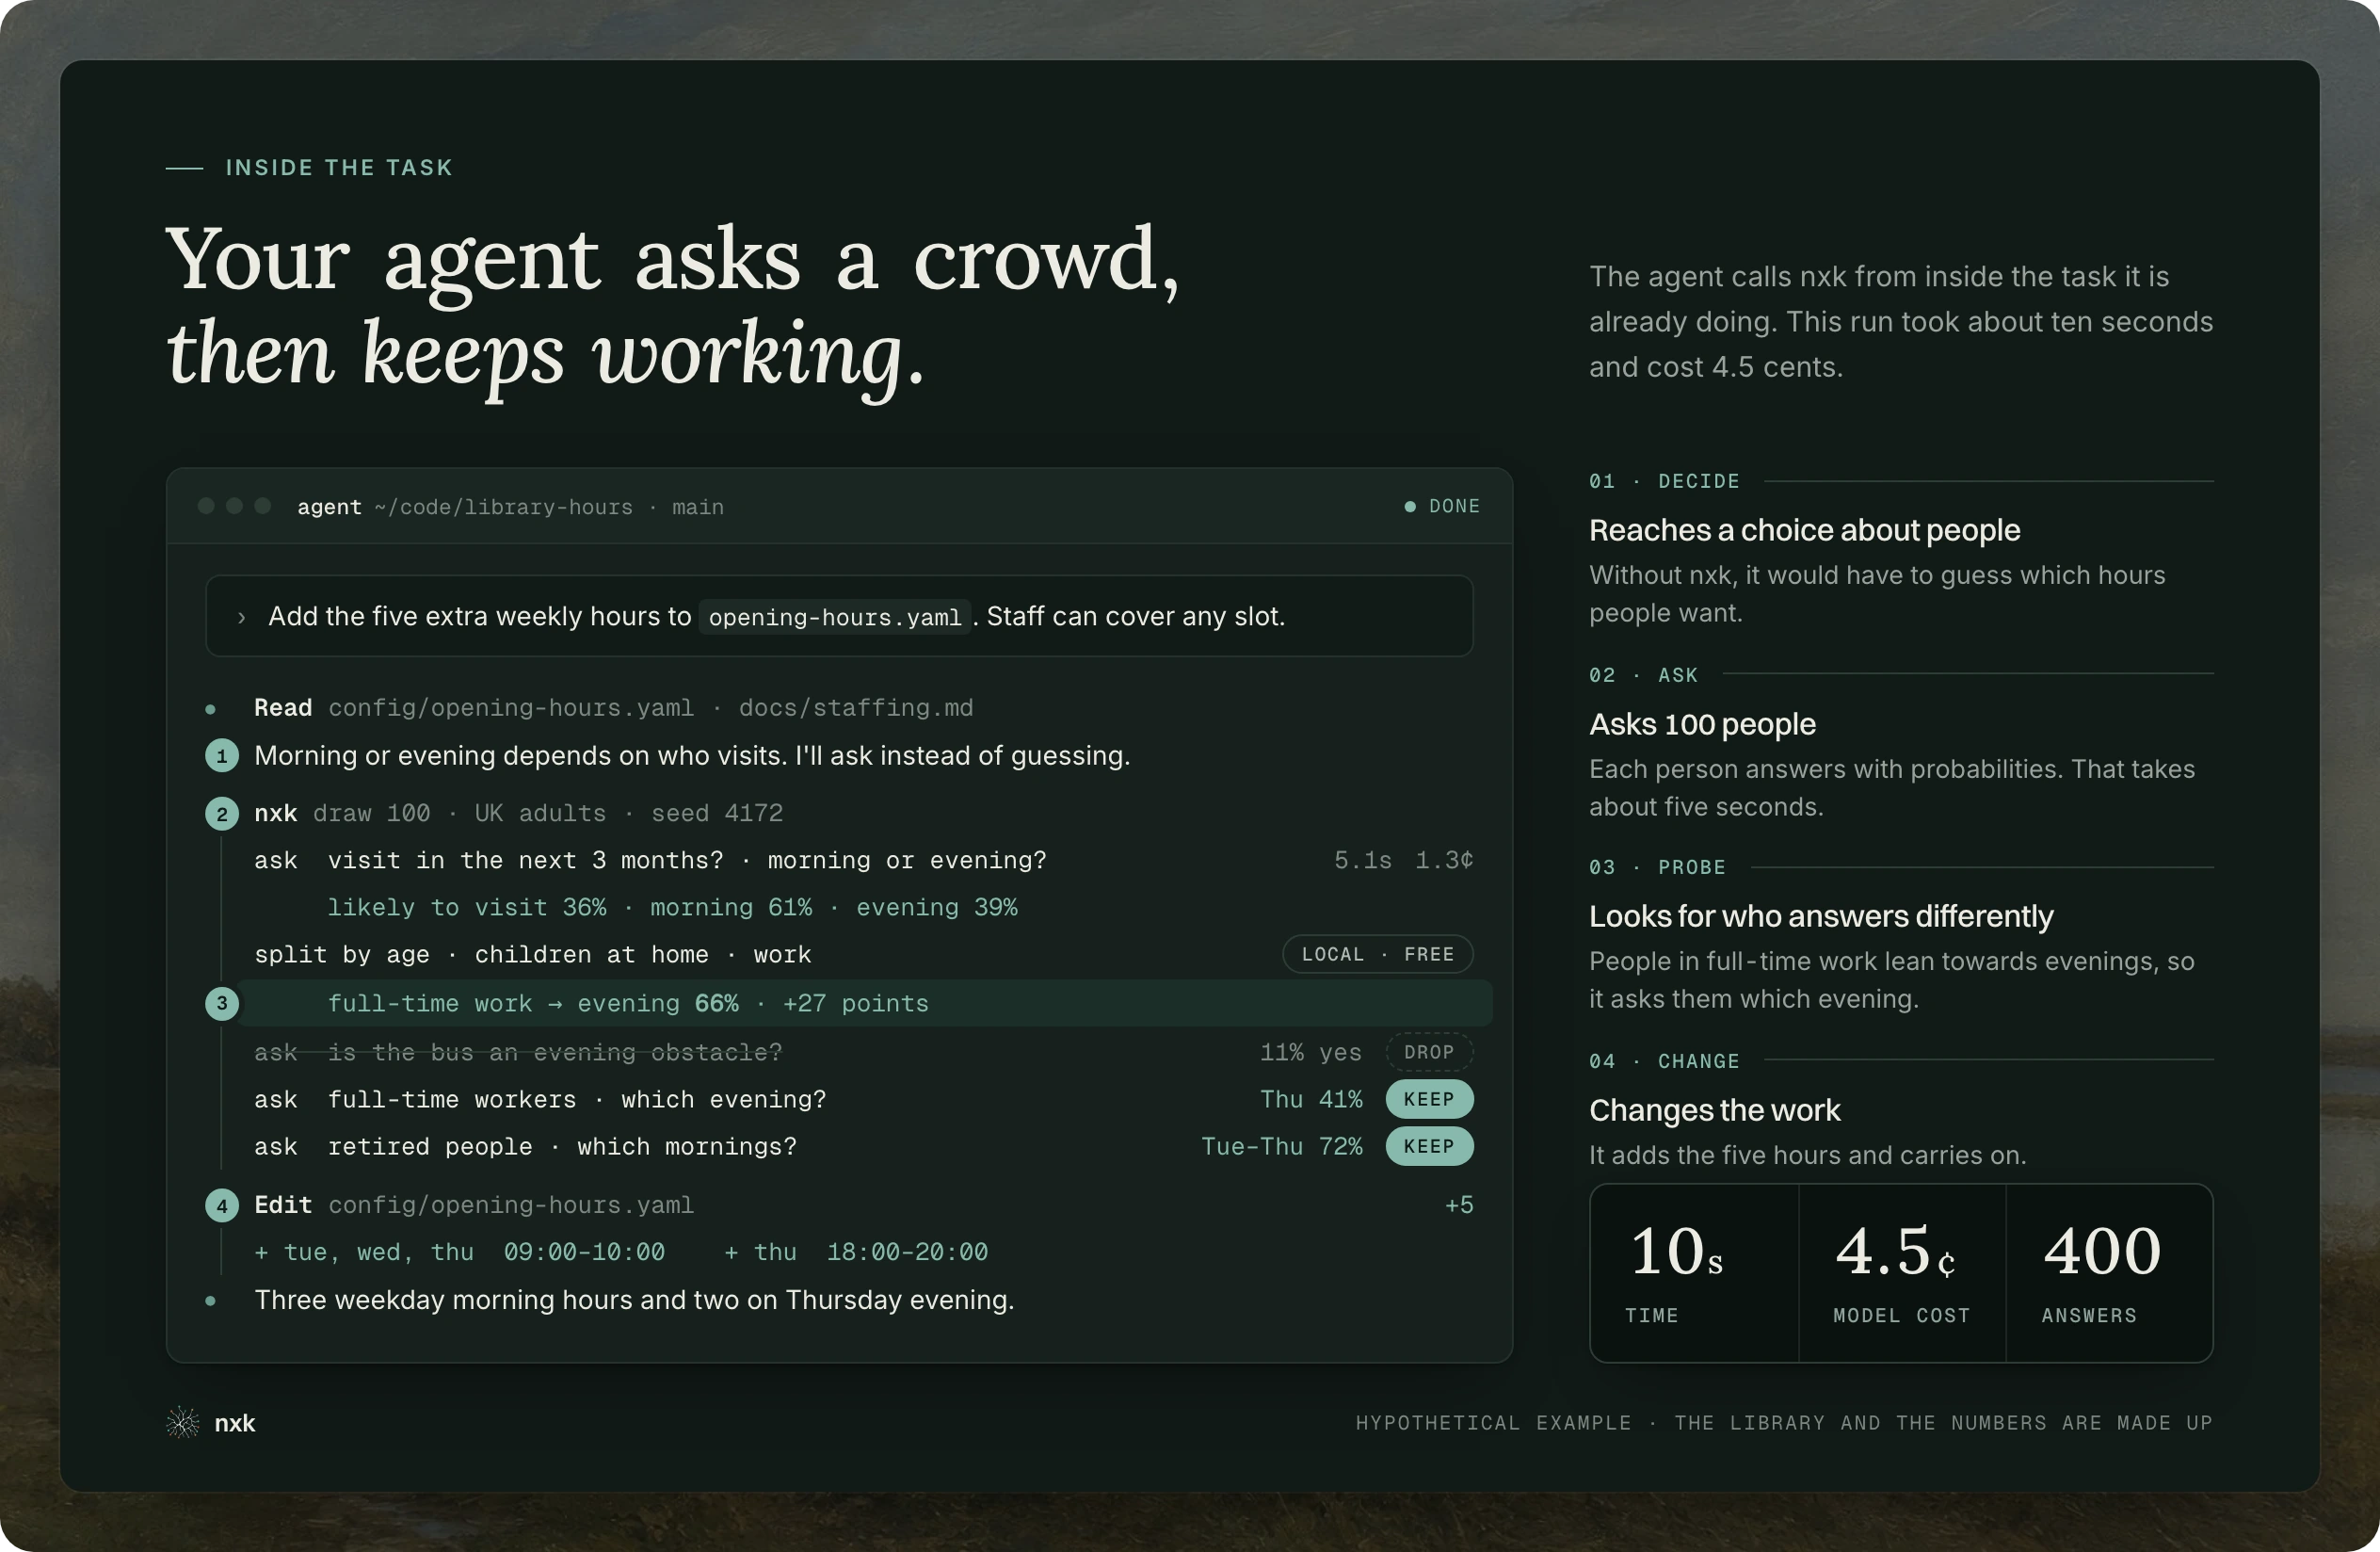Click 'split by age · children at home' line
Viewport: 2380px width, 1552px height.
(532, 954)
